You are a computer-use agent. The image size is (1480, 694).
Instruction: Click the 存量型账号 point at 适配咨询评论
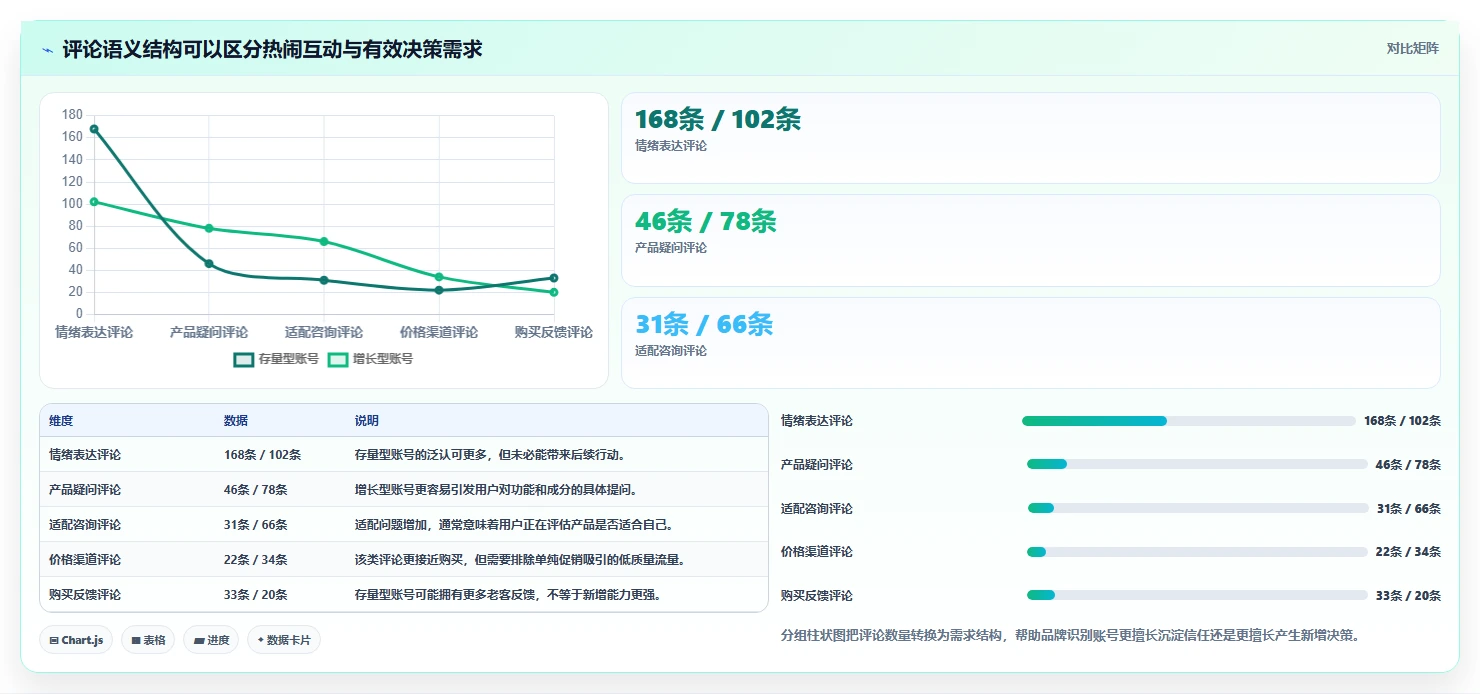(x=324, y=280)
